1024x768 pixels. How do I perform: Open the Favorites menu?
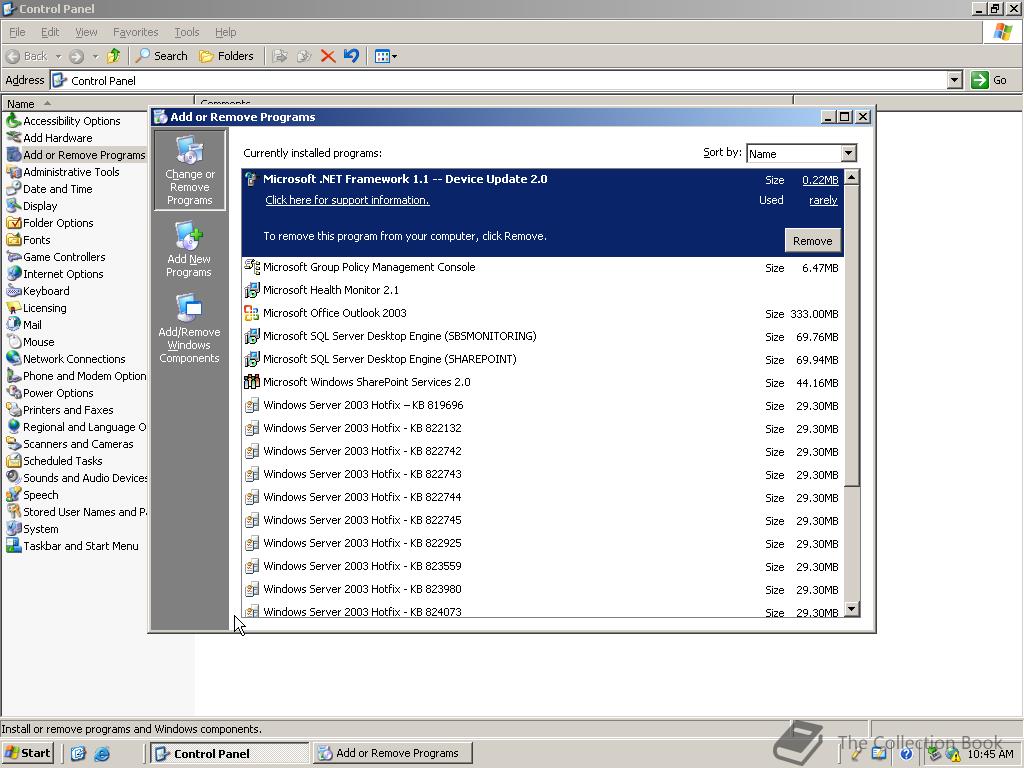[135, 32]
